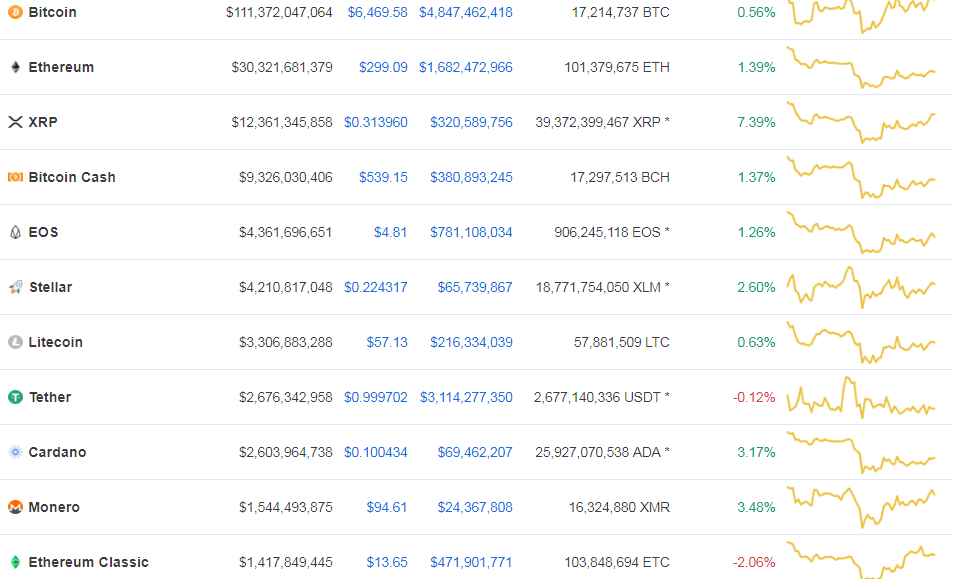
Task: Open the Bitcoin Cash name link
Action: click(x=72, y=177)
